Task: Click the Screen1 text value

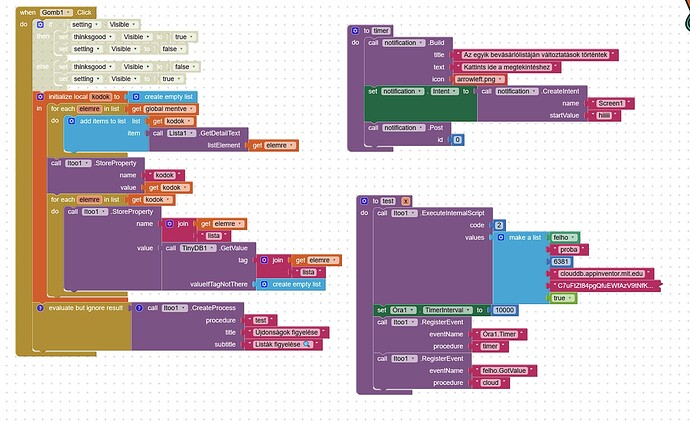Action: (x=610, y=103)
